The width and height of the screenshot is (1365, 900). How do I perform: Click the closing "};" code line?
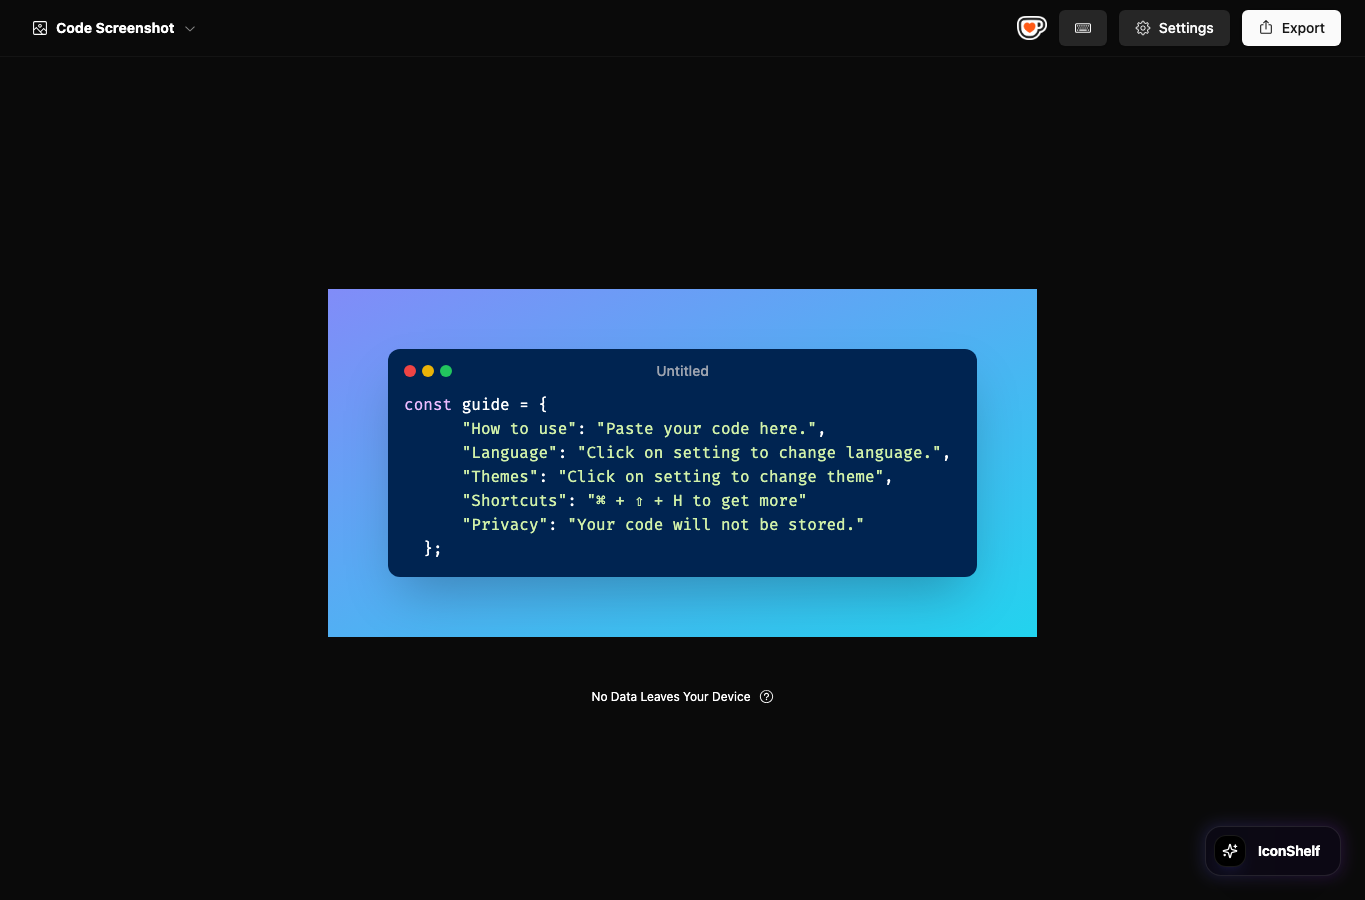[432, 549]
